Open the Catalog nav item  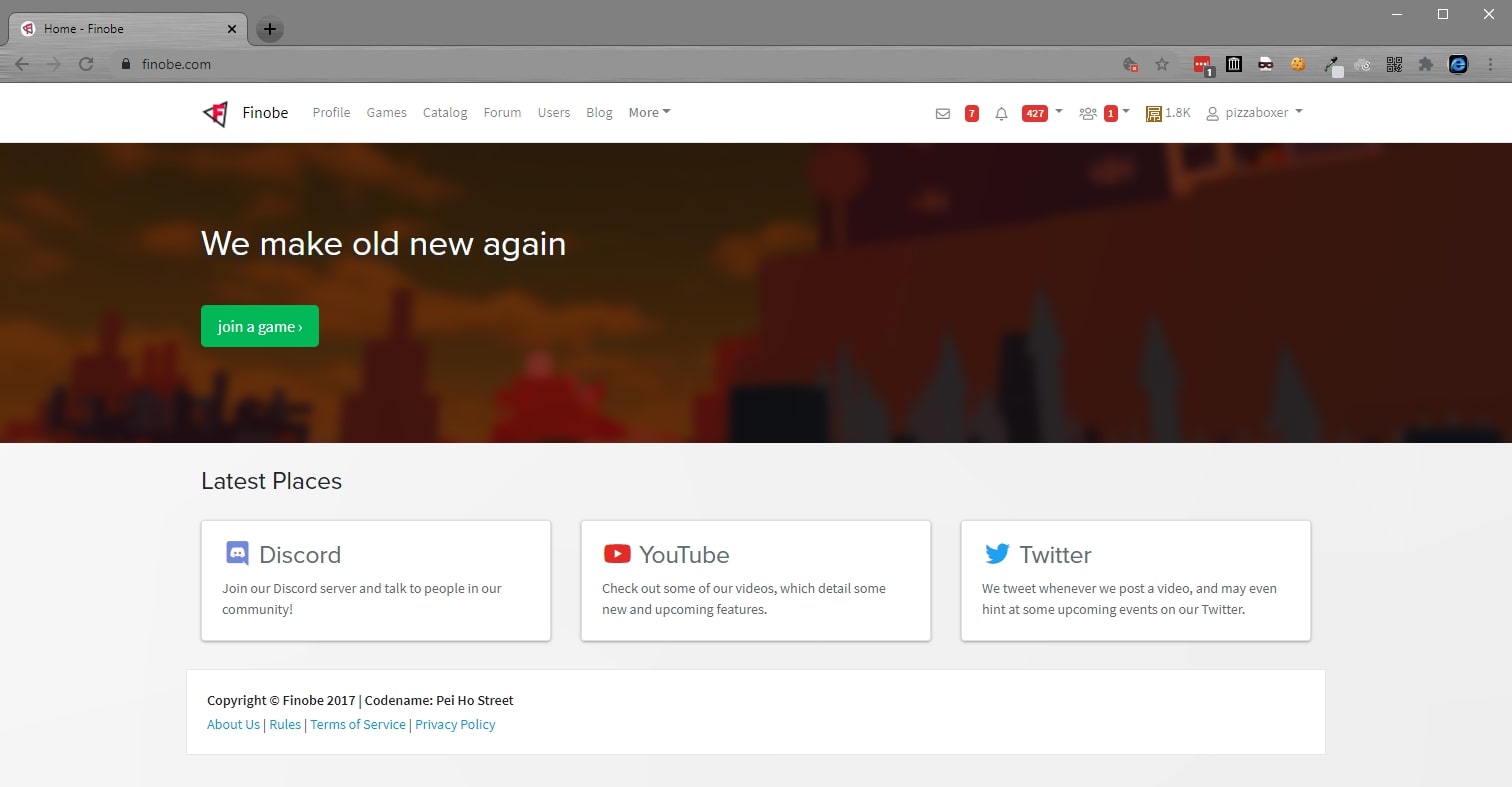click(445, 113)
